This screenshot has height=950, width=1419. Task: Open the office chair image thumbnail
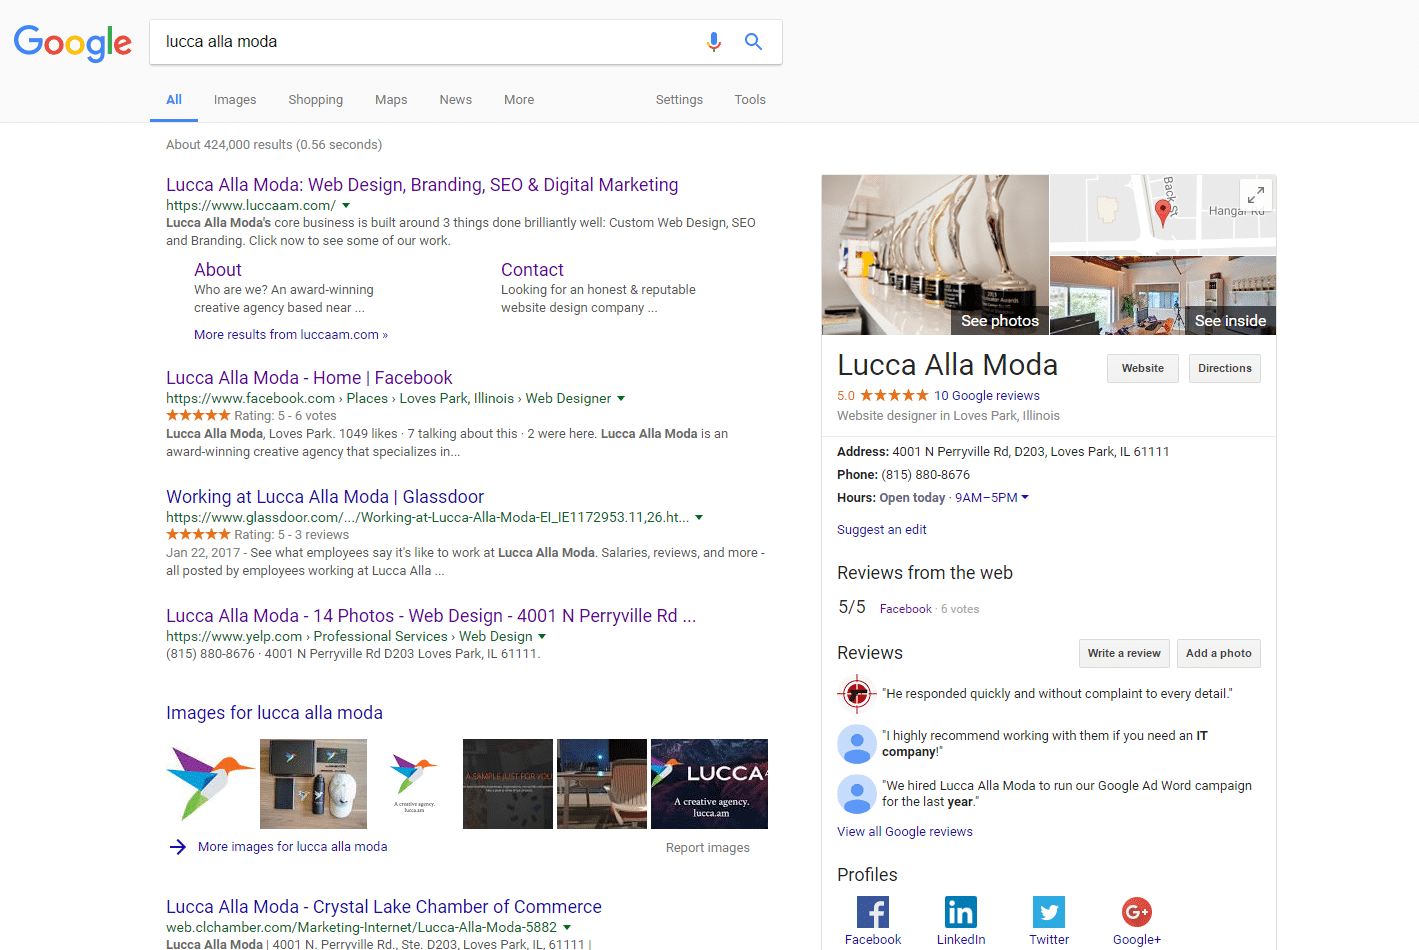pyautogui.click(x=602, y=784)
